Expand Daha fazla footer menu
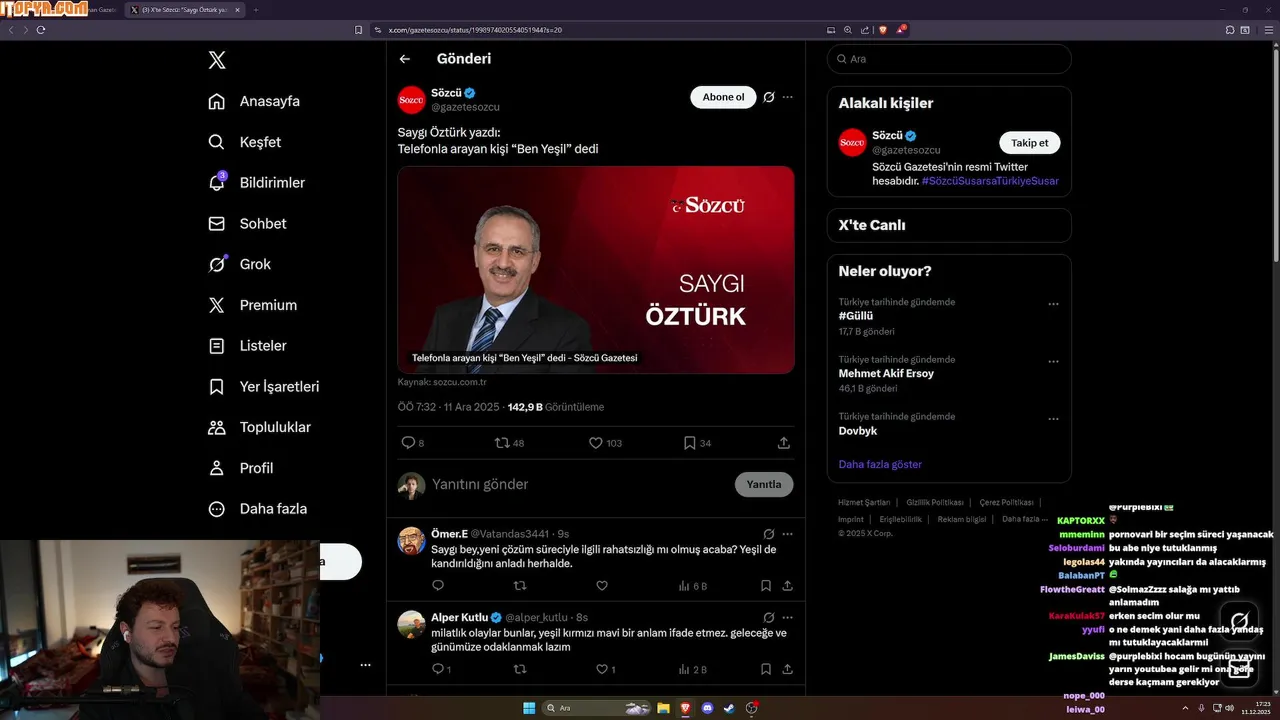 point(1024,519)
